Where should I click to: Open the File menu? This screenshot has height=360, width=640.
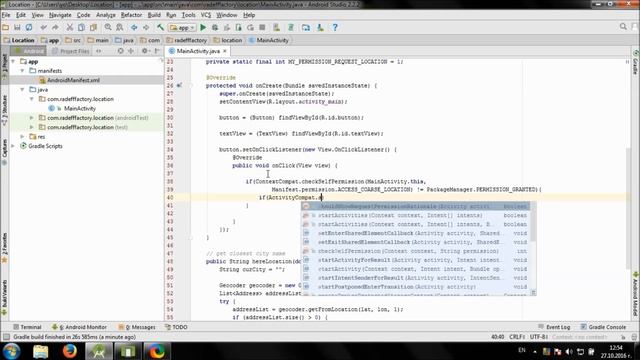6,15
